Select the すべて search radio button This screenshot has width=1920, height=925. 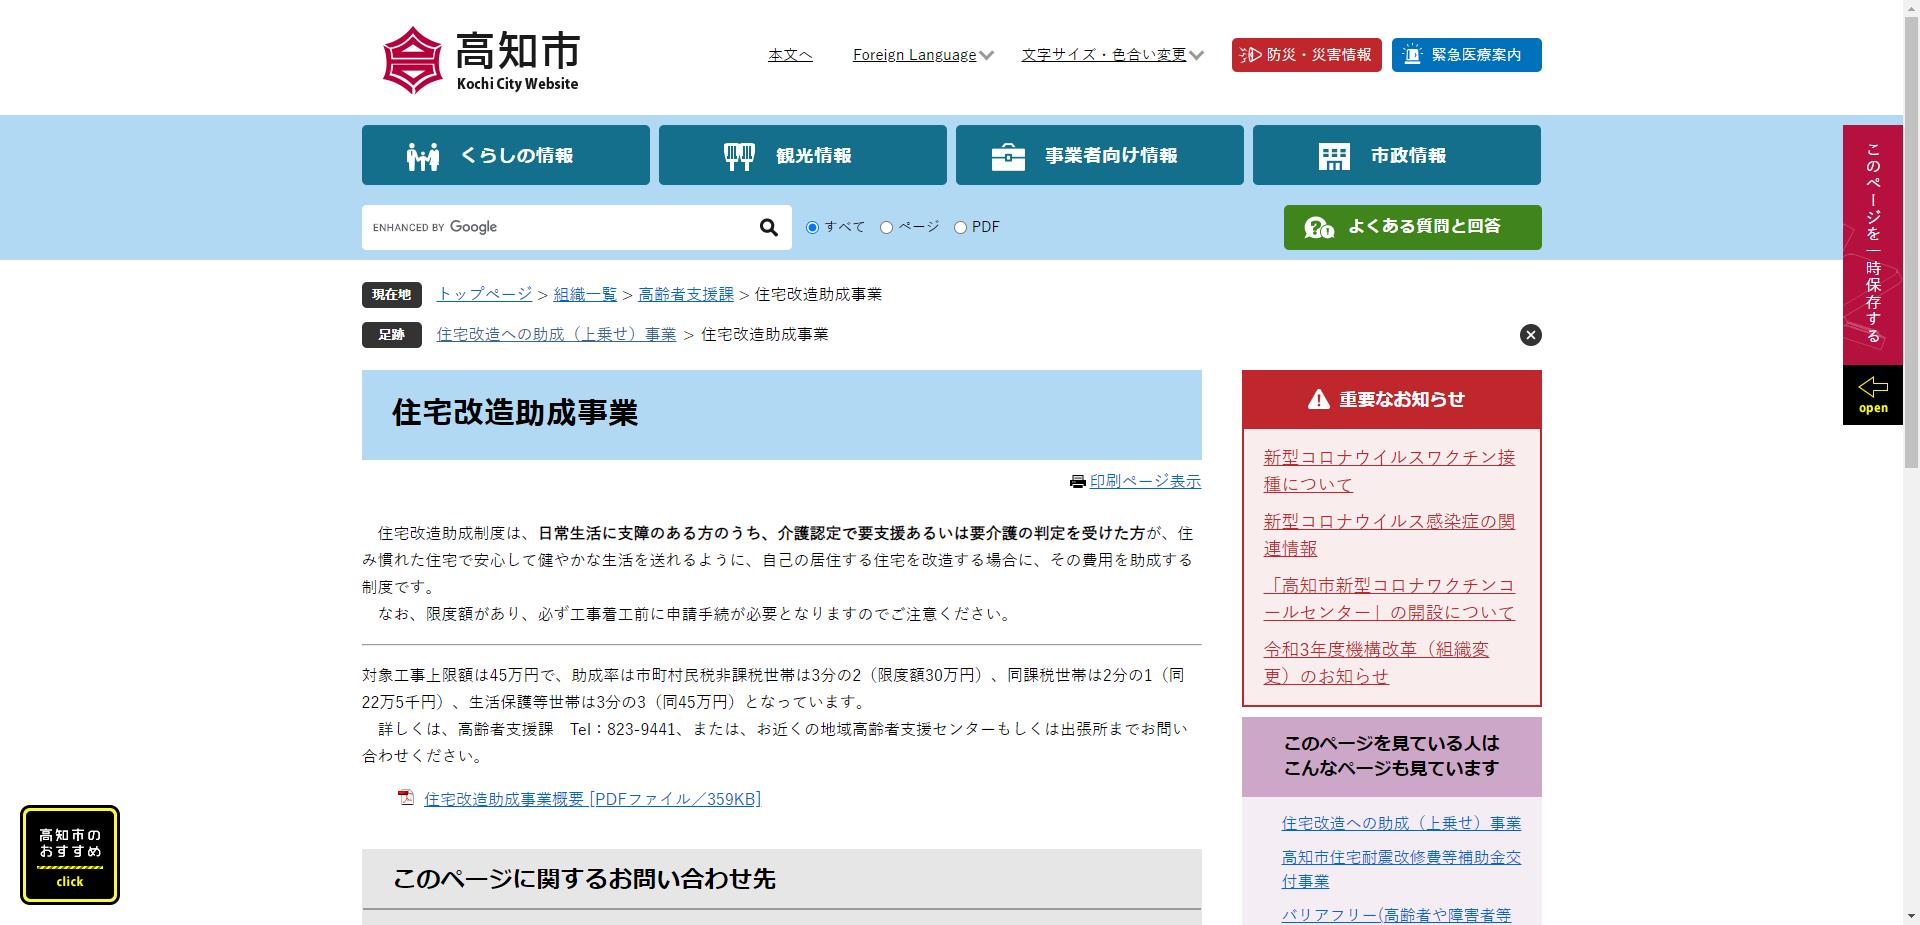click(x=812, y=228)
